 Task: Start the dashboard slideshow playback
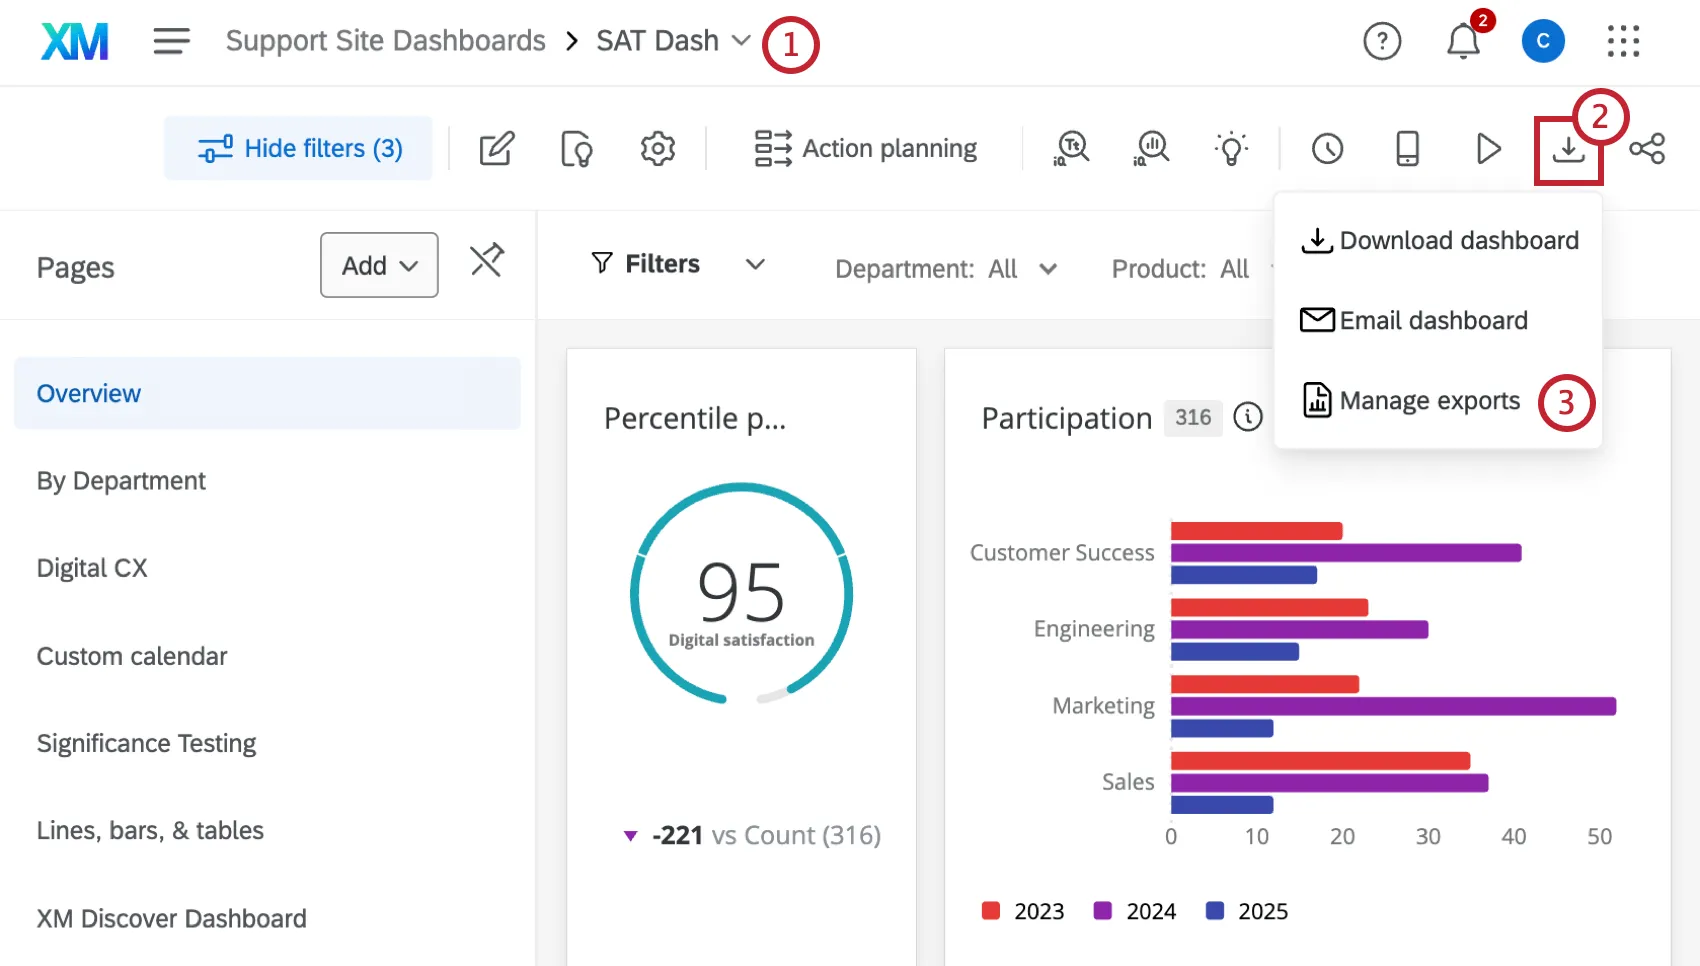pyautogui.click(x=1488, y=148)
